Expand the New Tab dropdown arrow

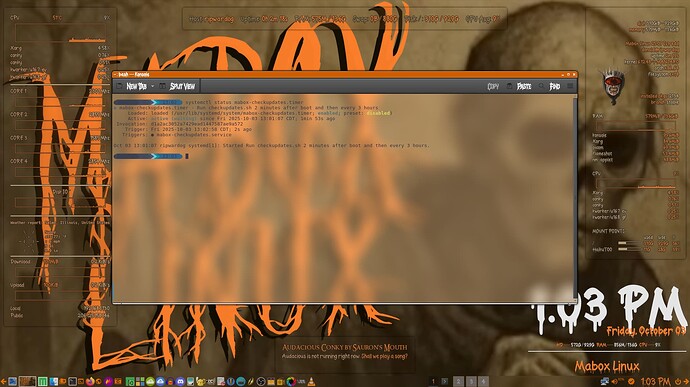tap(153, 87)
